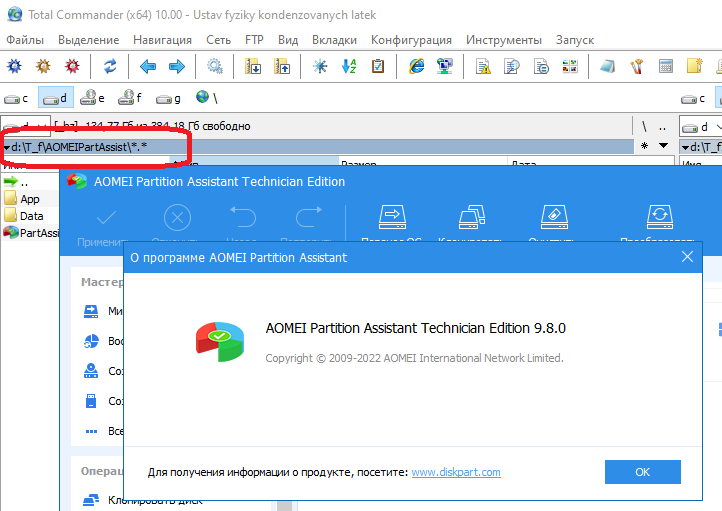The height and width of the screenshot is (511, 722).
Task: Click the OS migration disk icon in AOMEI toolbar
Action: point(391,217)
